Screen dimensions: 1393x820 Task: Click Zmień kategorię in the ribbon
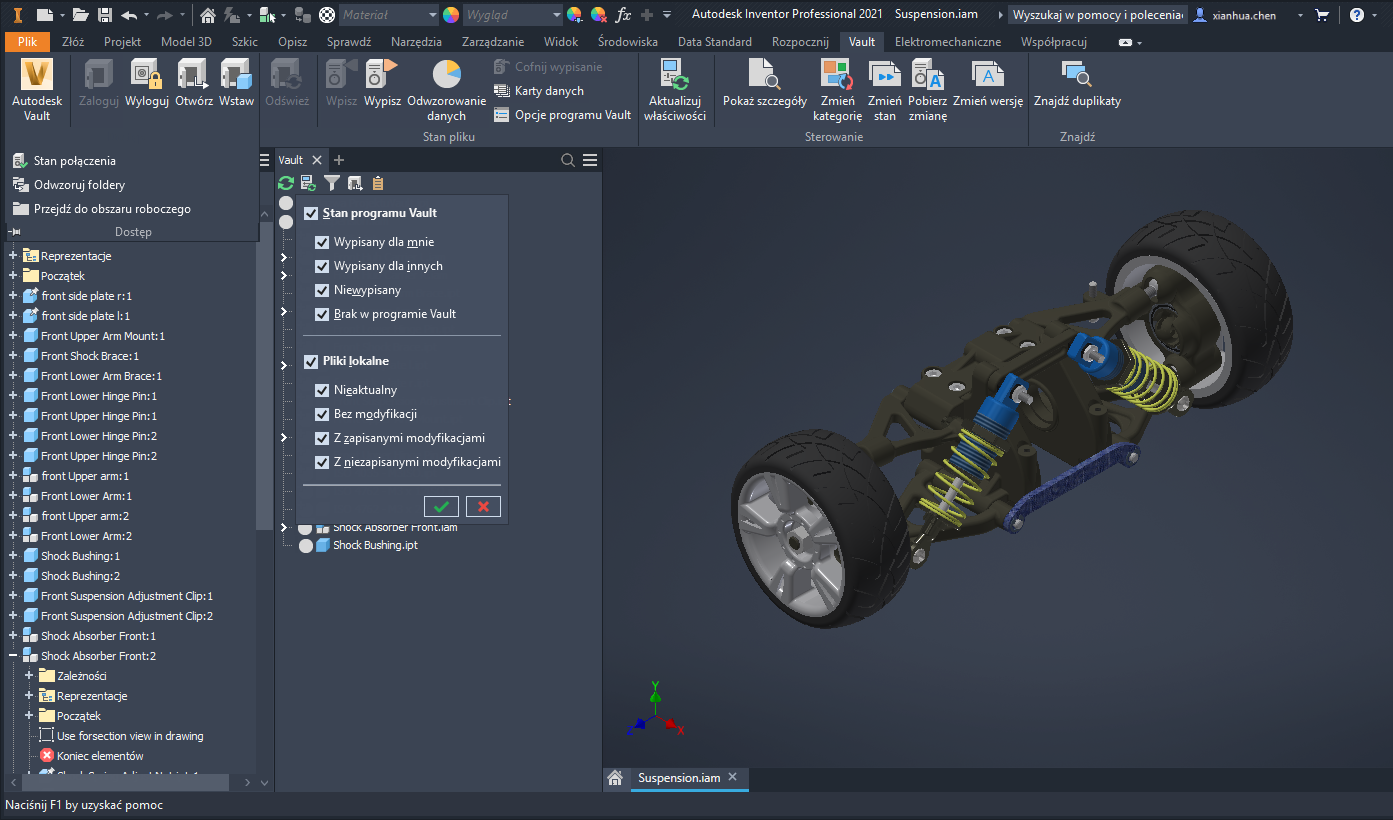click(837, 90)
